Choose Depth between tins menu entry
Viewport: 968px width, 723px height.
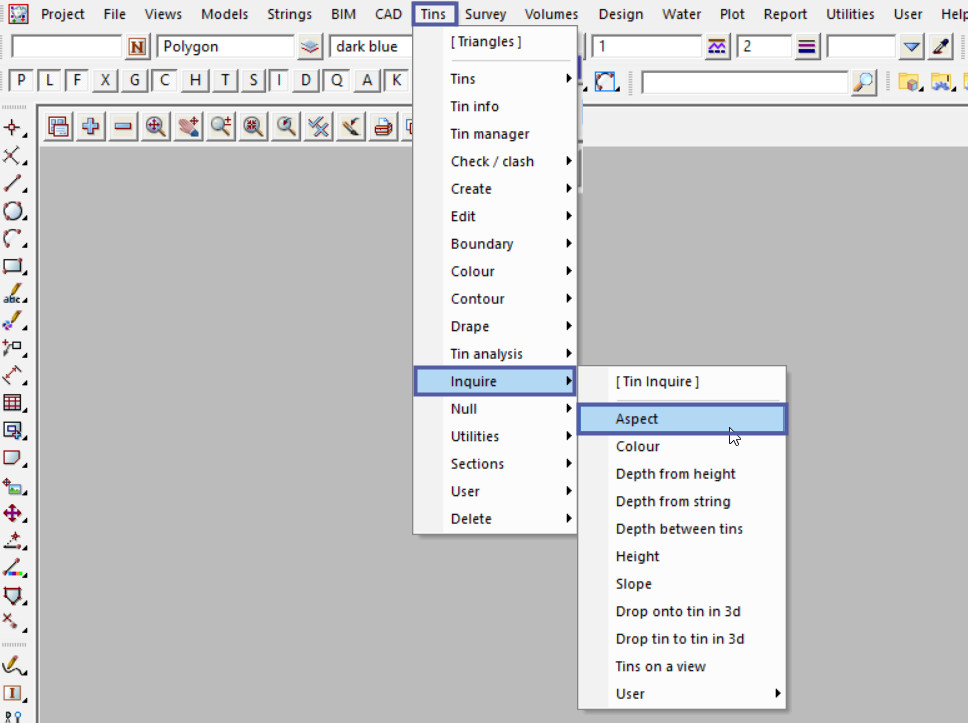pos(679,529)
